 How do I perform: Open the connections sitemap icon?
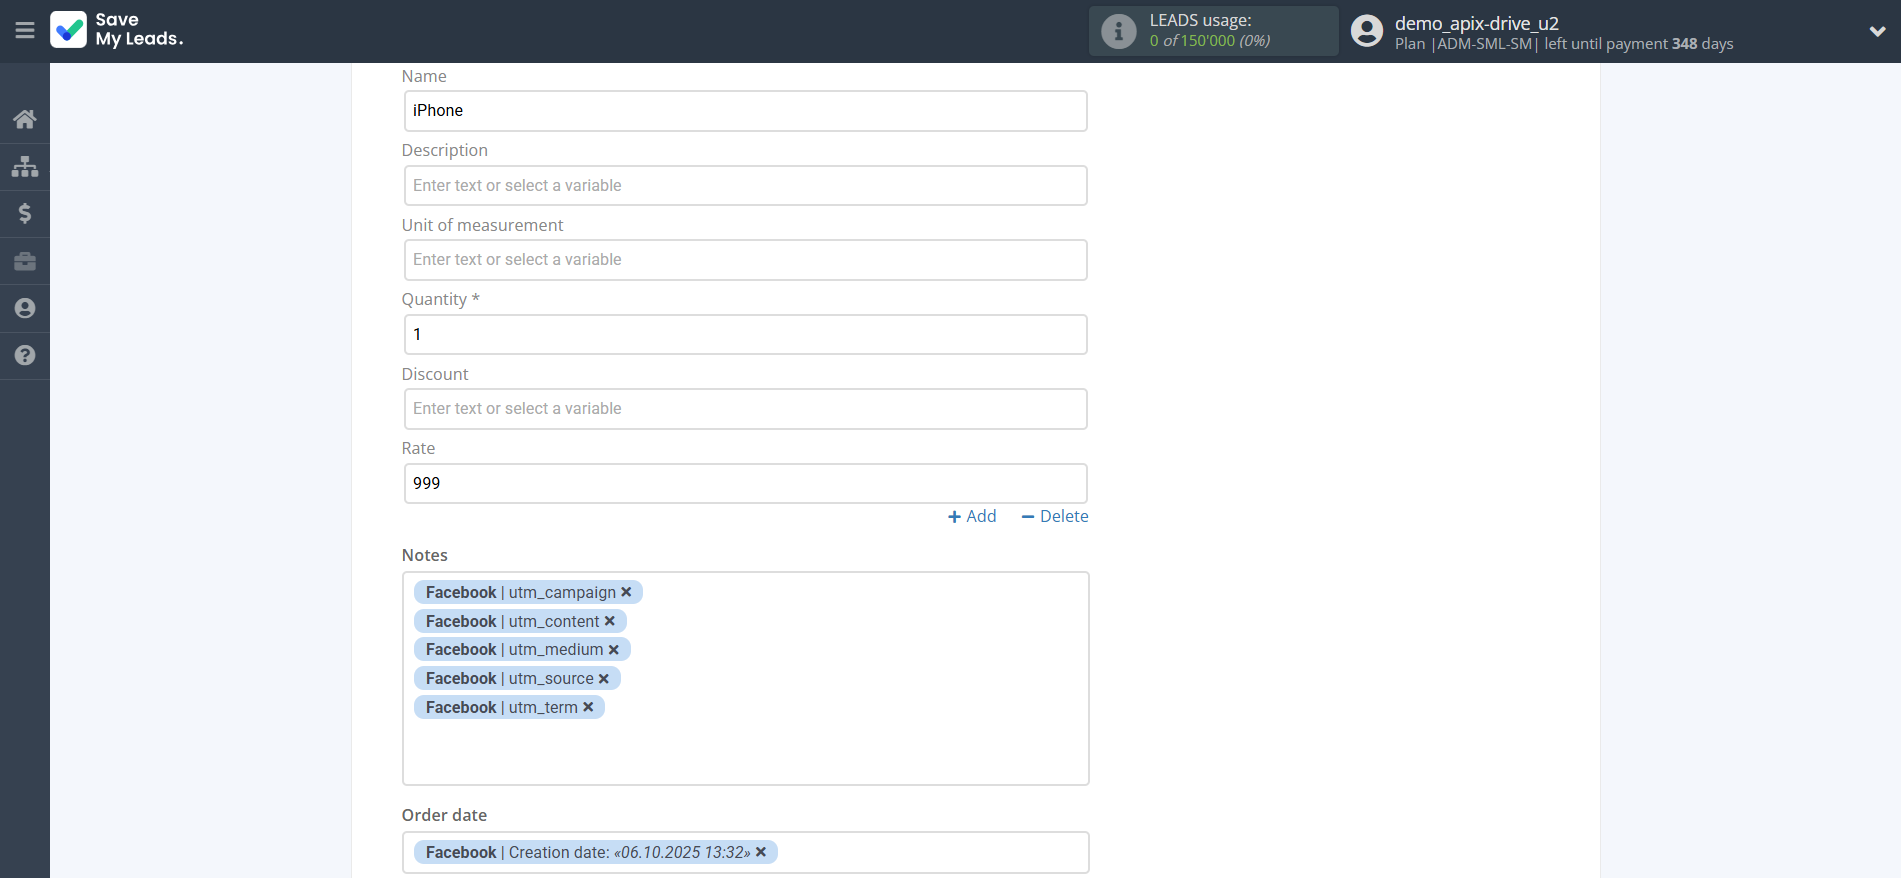pyautogui.click(x=25, y=166)
